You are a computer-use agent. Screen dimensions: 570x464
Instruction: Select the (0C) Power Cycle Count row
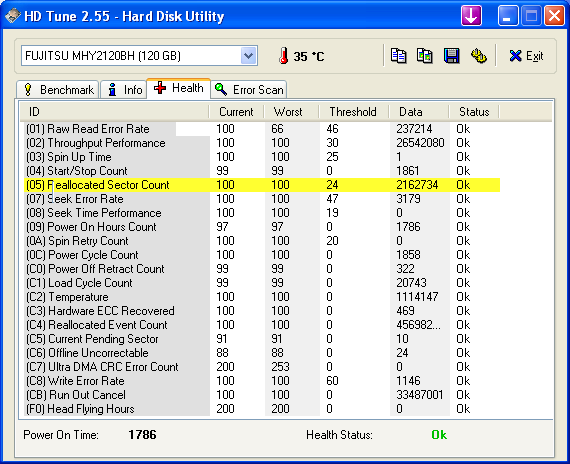(x=262, y=255)
